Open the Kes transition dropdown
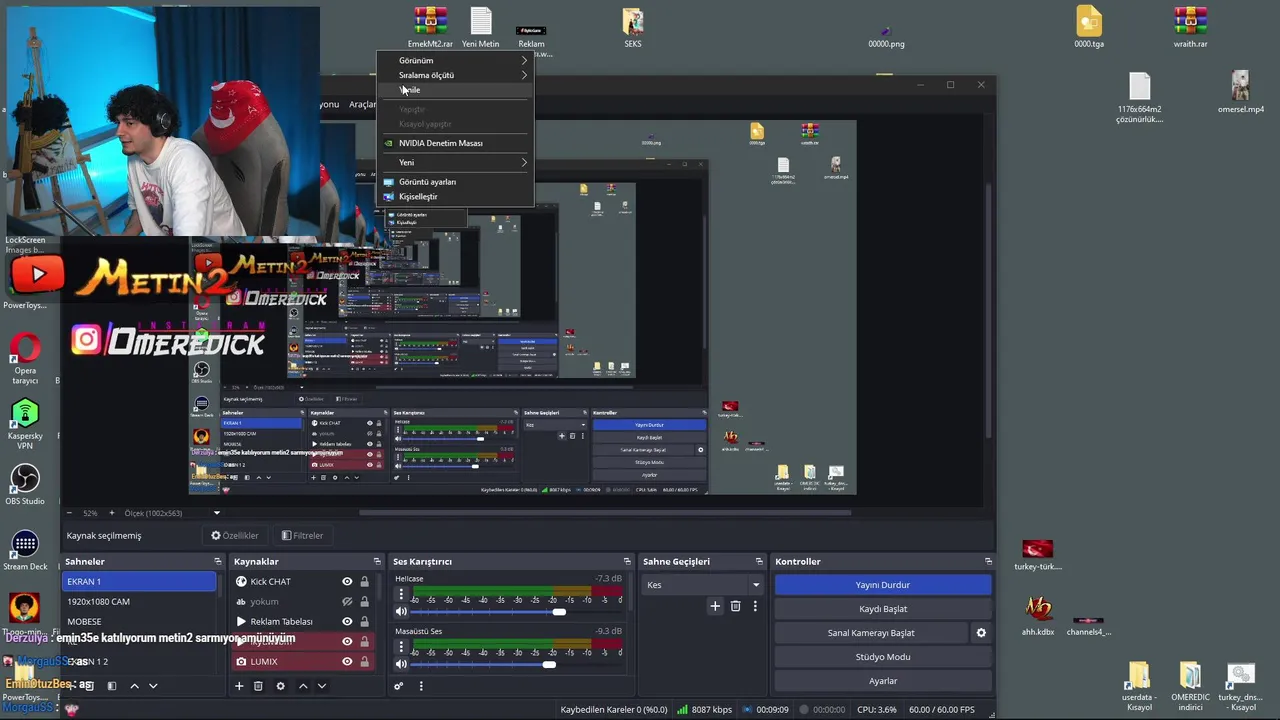The height and width of the screenshot is (720, 1280). tap(703, 585)
